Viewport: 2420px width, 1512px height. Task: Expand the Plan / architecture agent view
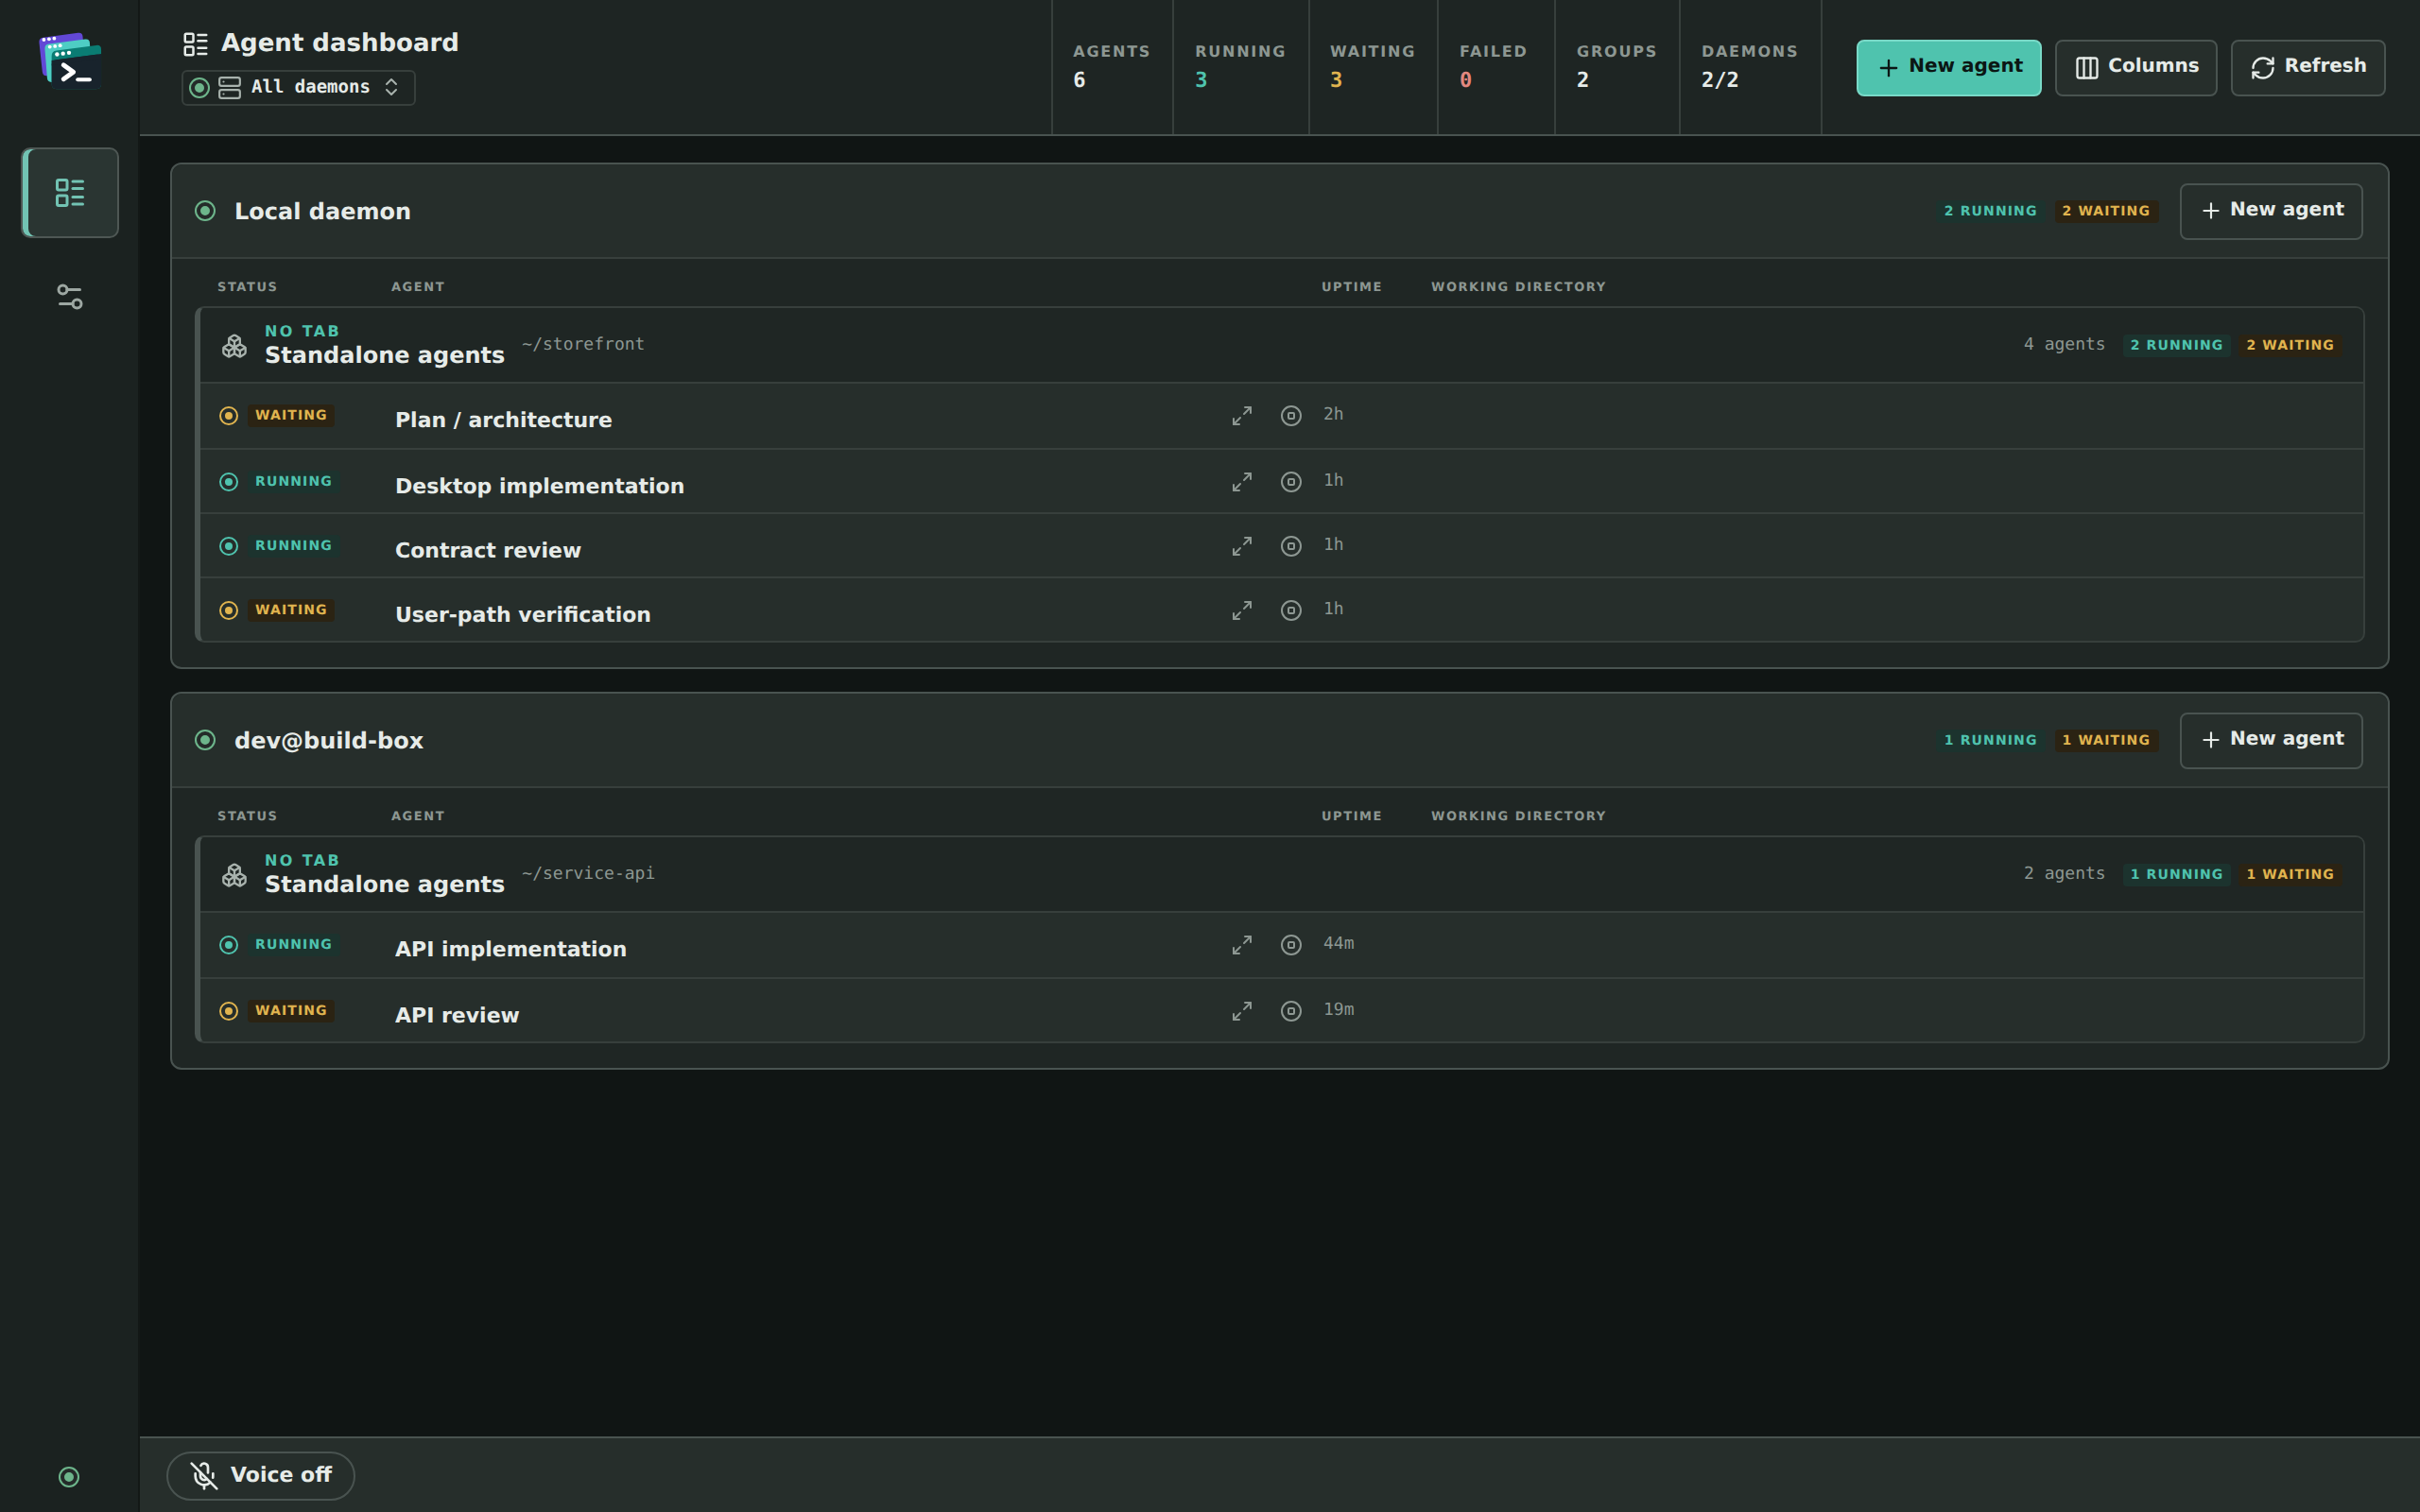point(1242,416)
